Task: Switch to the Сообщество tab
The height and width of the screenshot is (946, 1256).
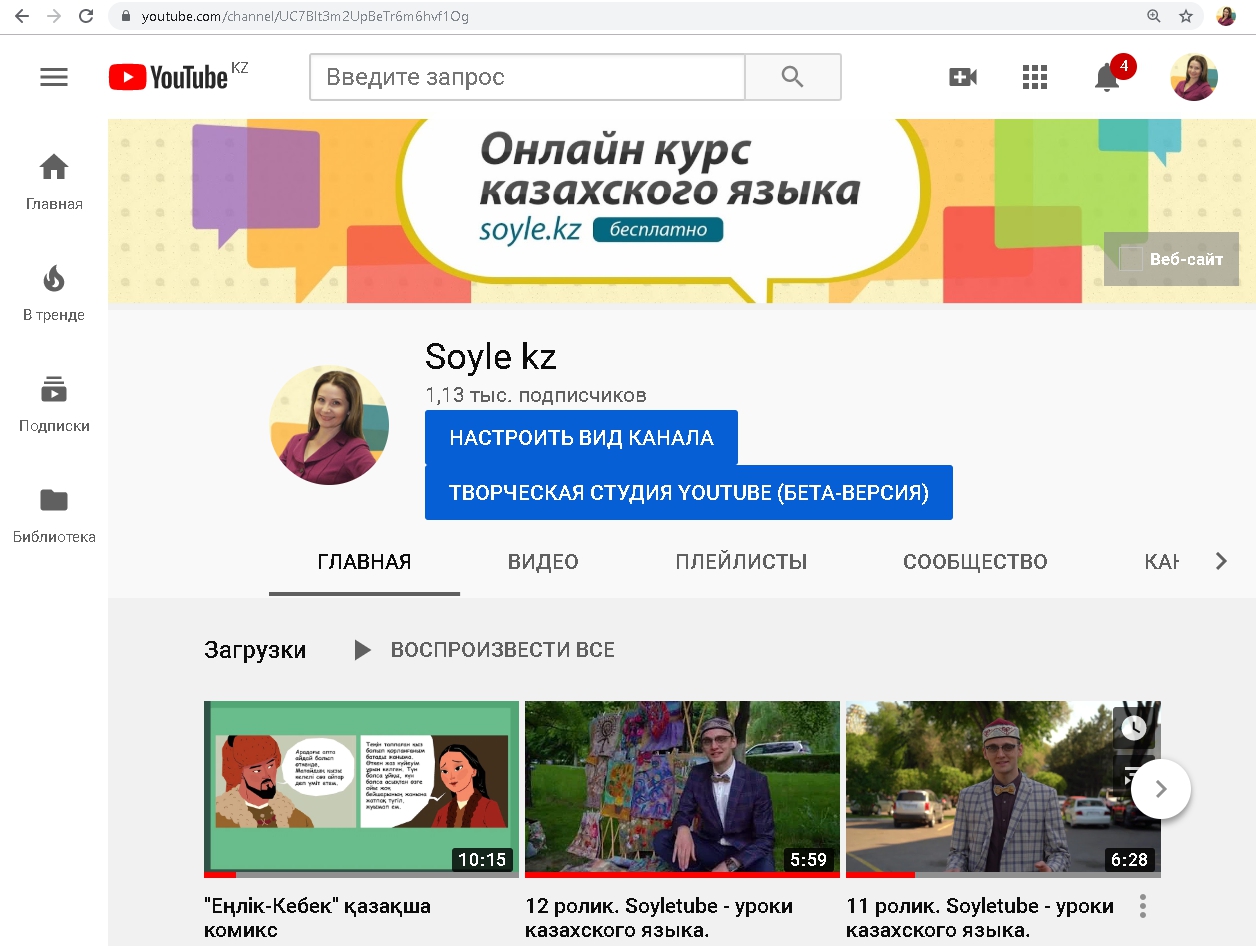Action: point(975,562)
